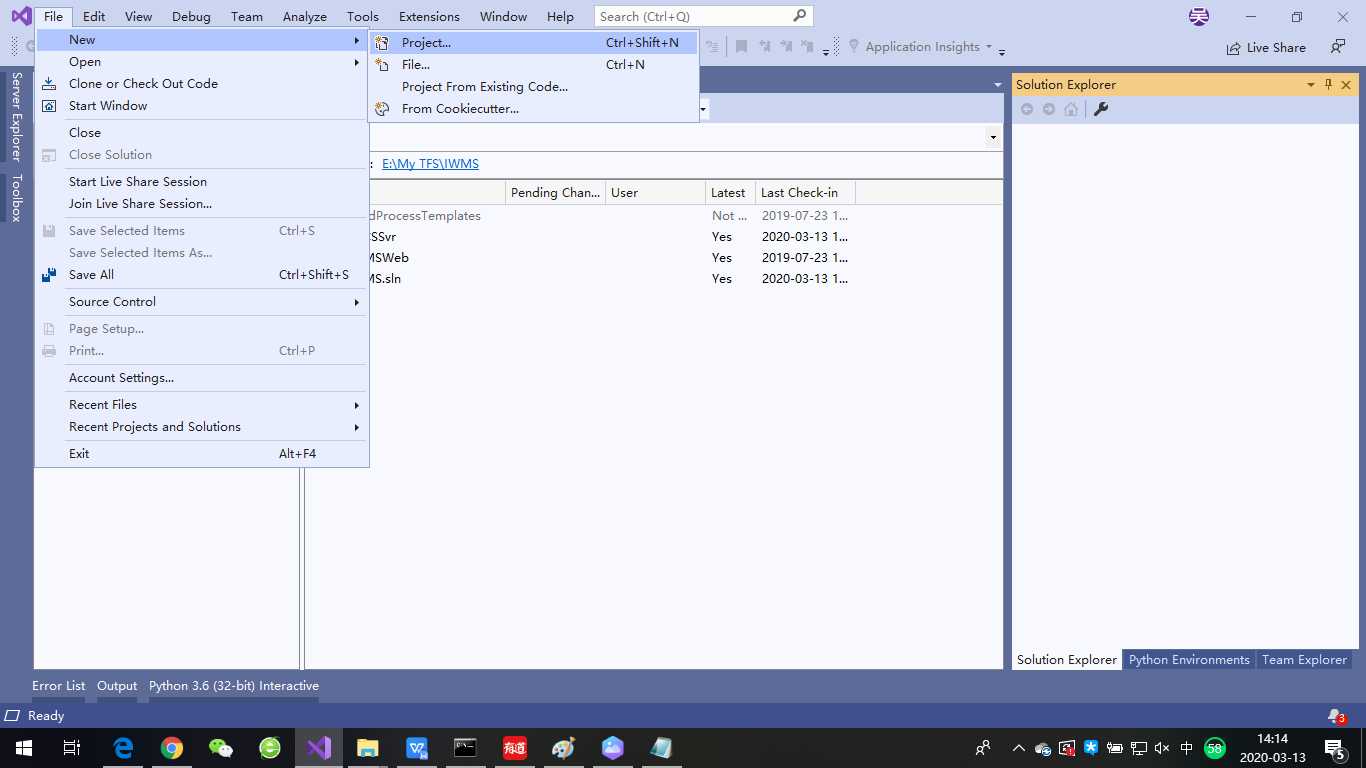The width and height of the screenshot is (1366, 768).
Task: Open the Application Insights dropdown arrow
Action: tap(989, 47)
